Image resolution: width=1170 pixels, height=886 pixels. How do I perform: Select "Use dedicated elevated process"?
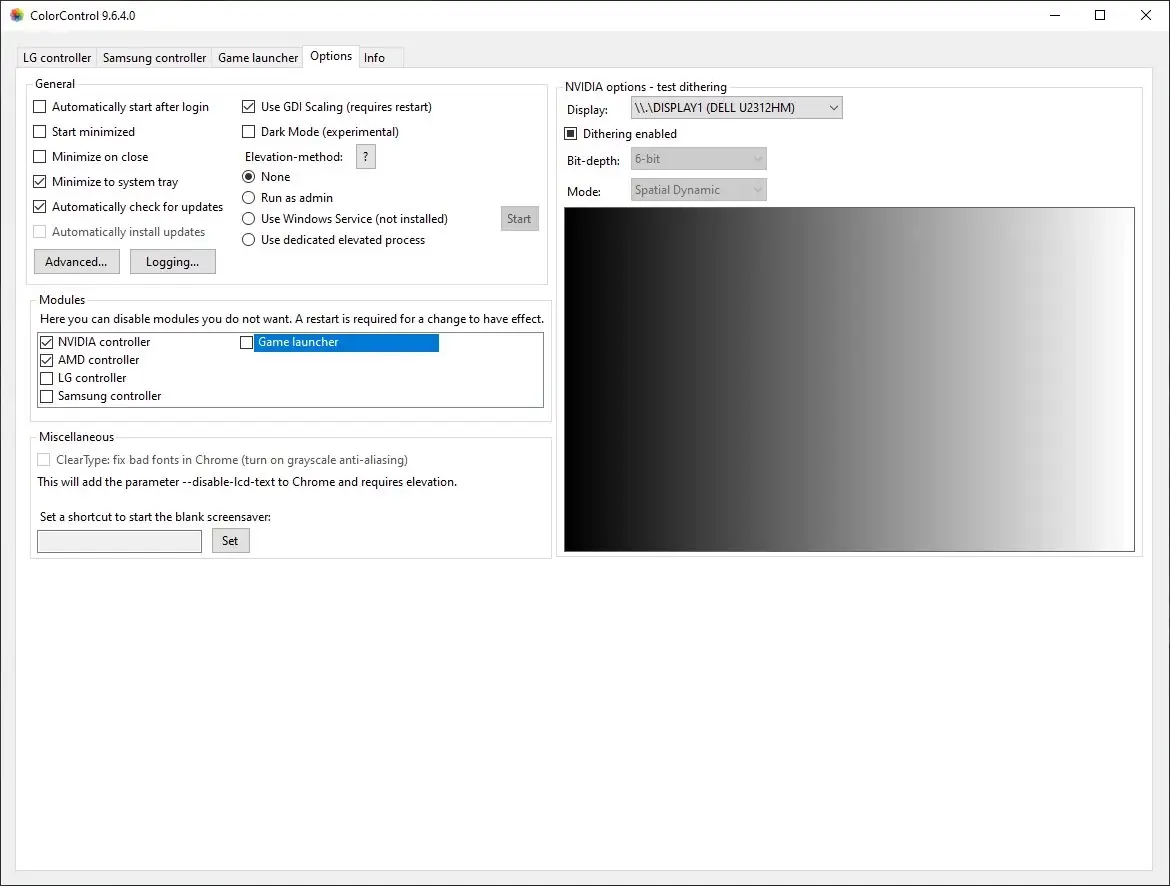pos(248,239)
